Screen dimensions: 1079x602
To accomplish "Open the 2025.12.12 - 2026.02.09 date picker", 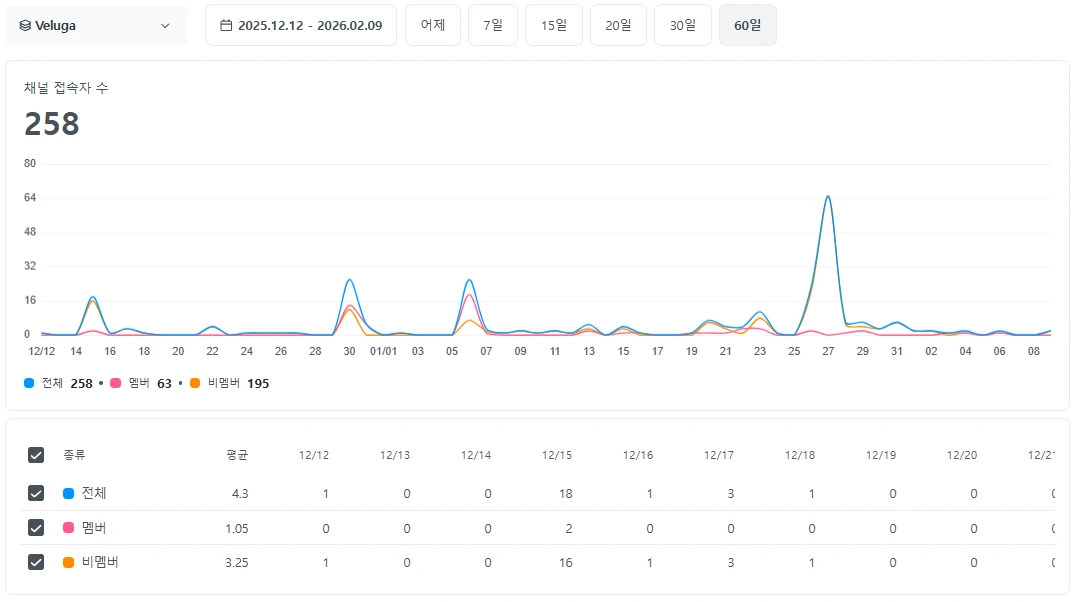I will pyautogui.click(x=300, y=26).
